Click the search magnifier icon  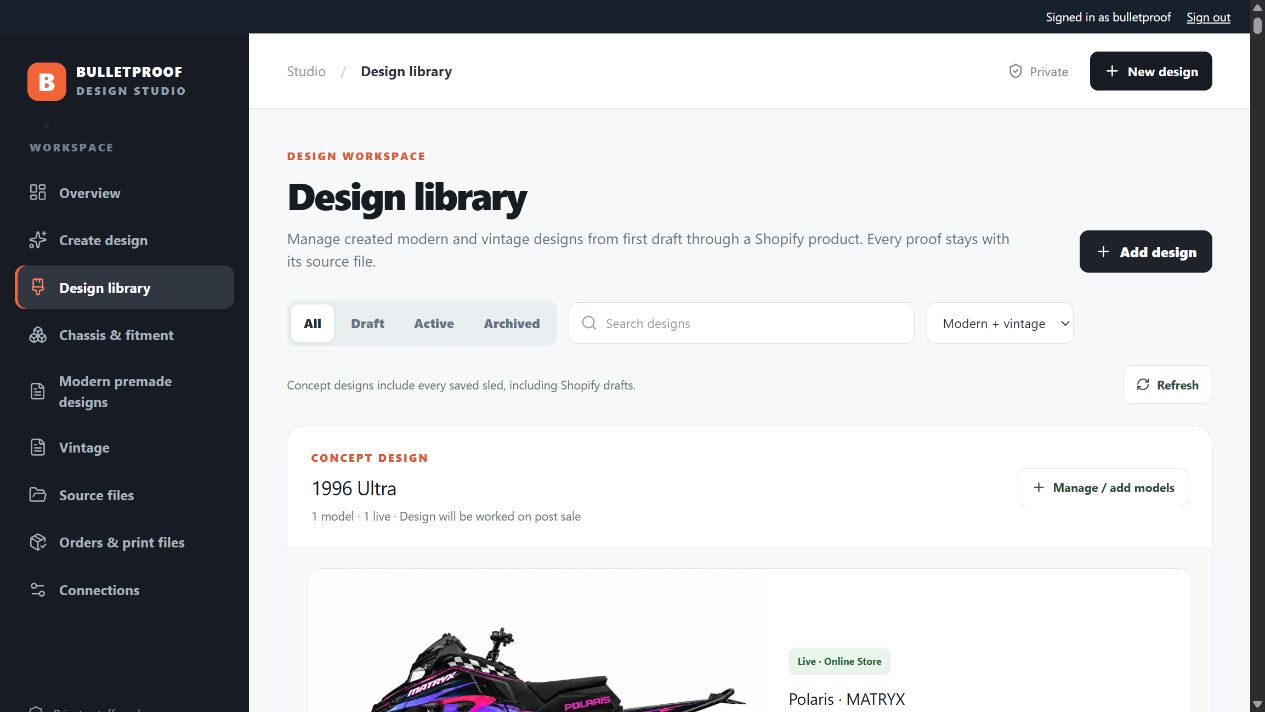pos(589,323)
